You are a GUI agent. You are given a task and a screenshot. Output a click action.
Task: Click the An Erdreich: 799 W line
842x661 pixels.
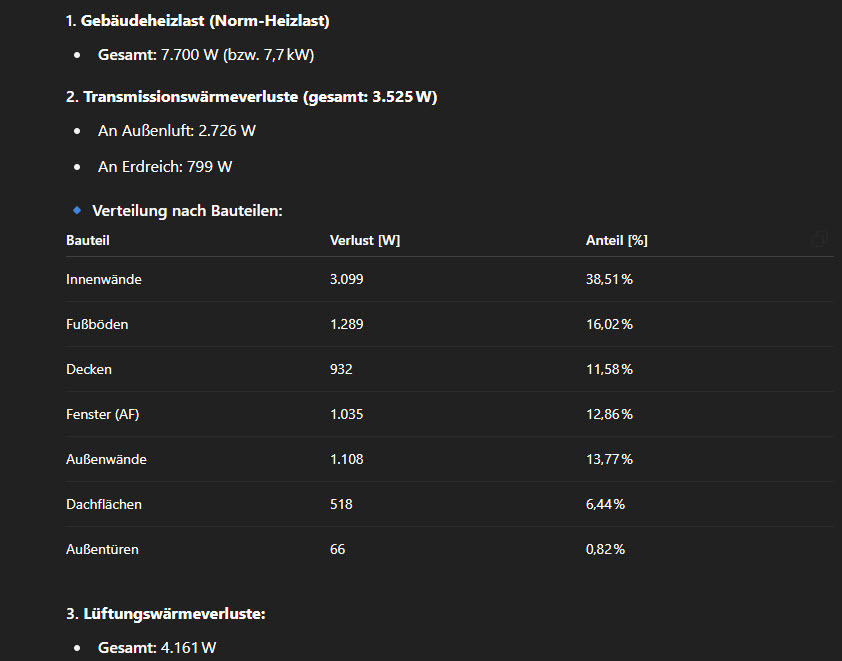[x=165, y=167]
